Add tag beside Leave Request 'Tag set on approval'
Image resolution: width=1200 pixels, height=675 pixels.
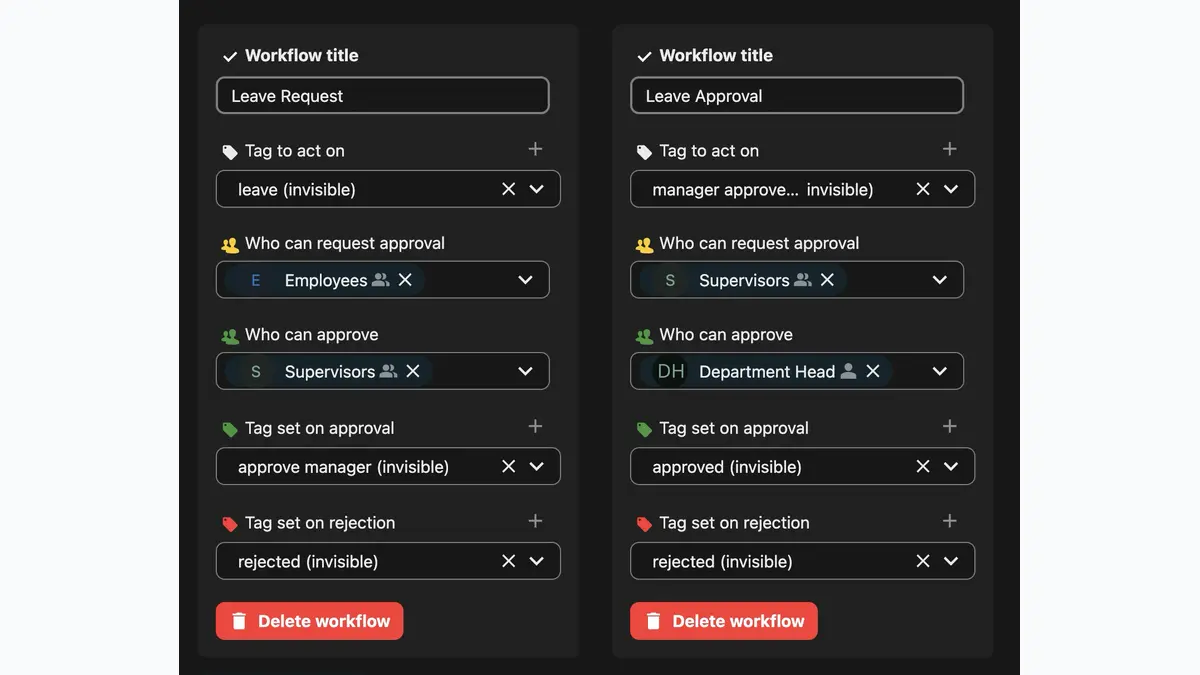coord(535,426)
